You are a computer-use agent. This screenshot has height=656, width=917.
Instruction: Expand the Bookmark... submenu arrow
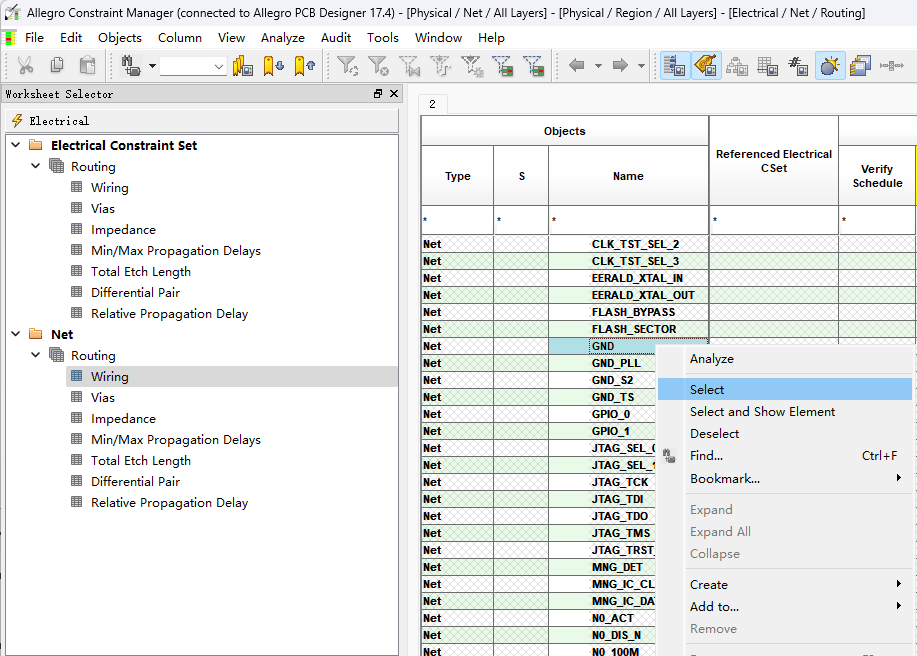(899, 478)
